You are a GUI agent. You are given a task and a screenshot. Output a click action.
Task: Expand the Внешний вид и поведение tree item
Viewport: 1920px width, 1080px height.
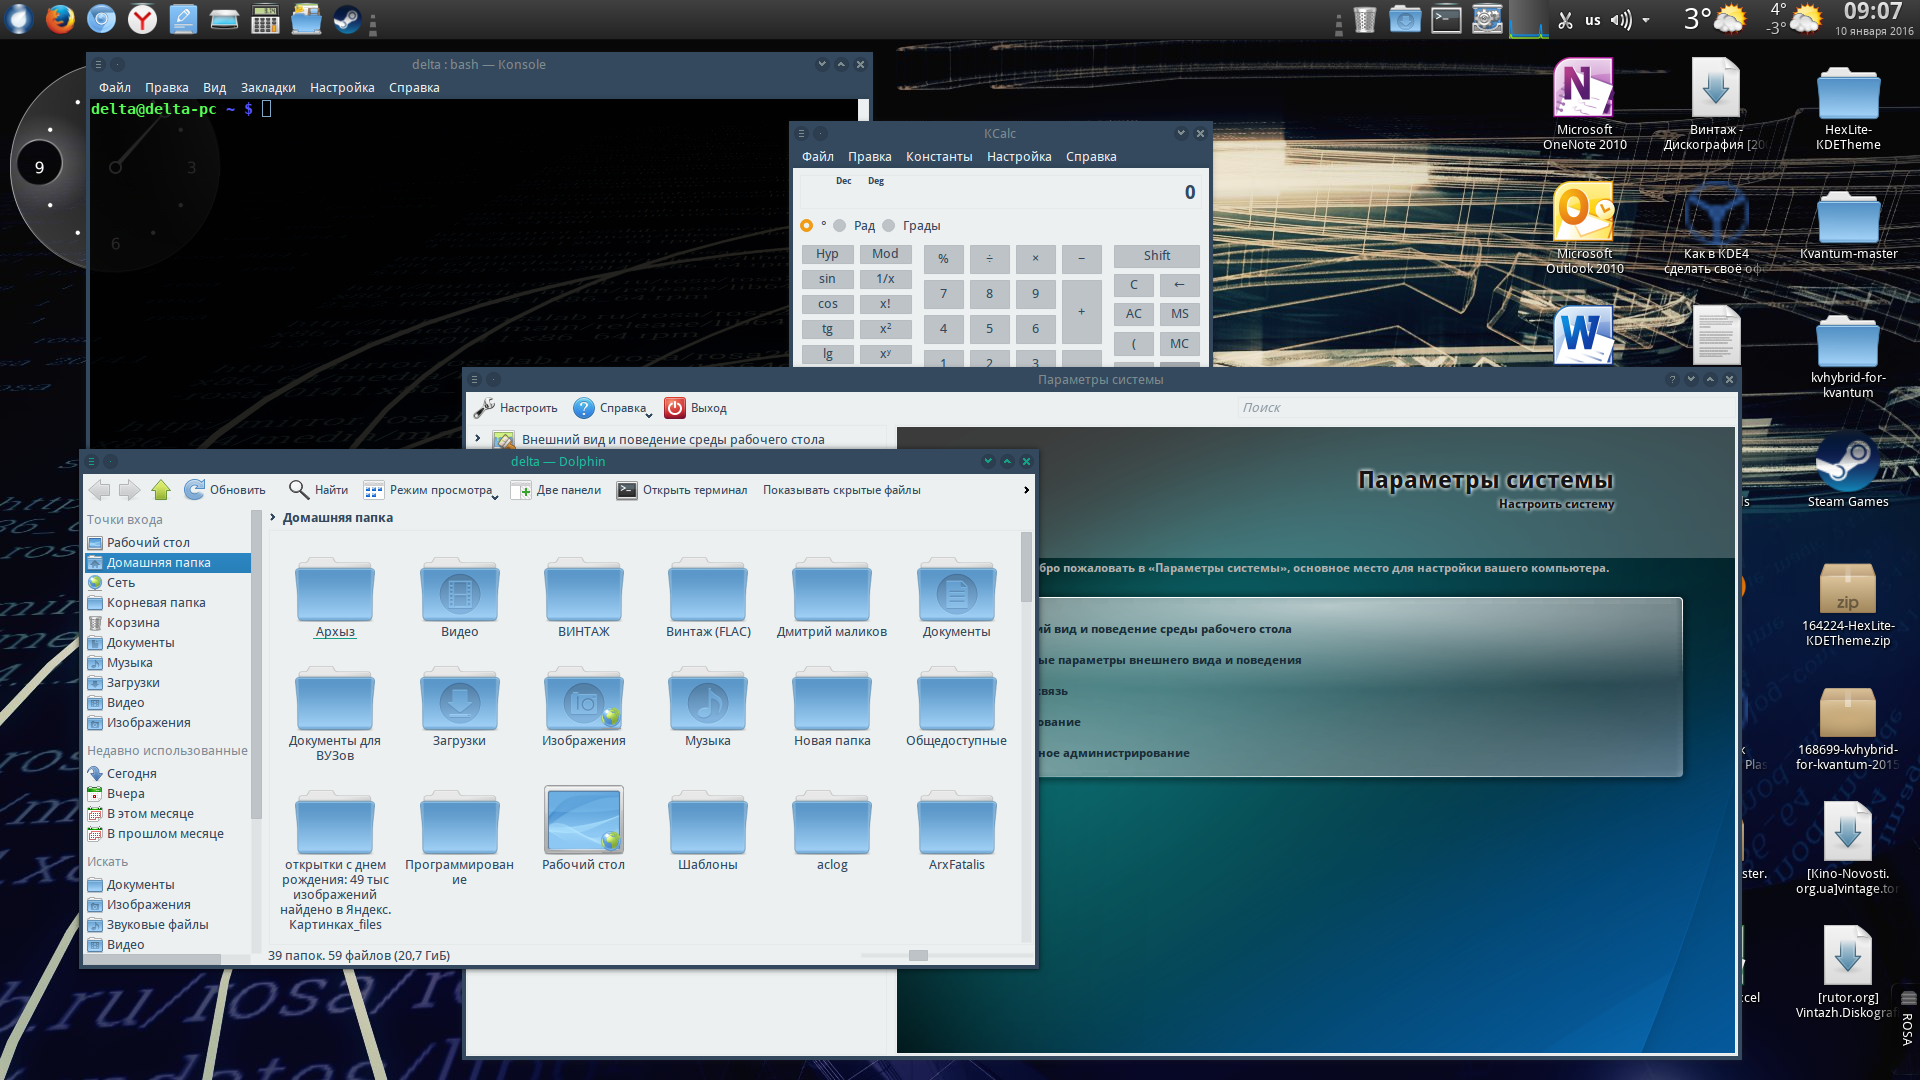[478, 439]
